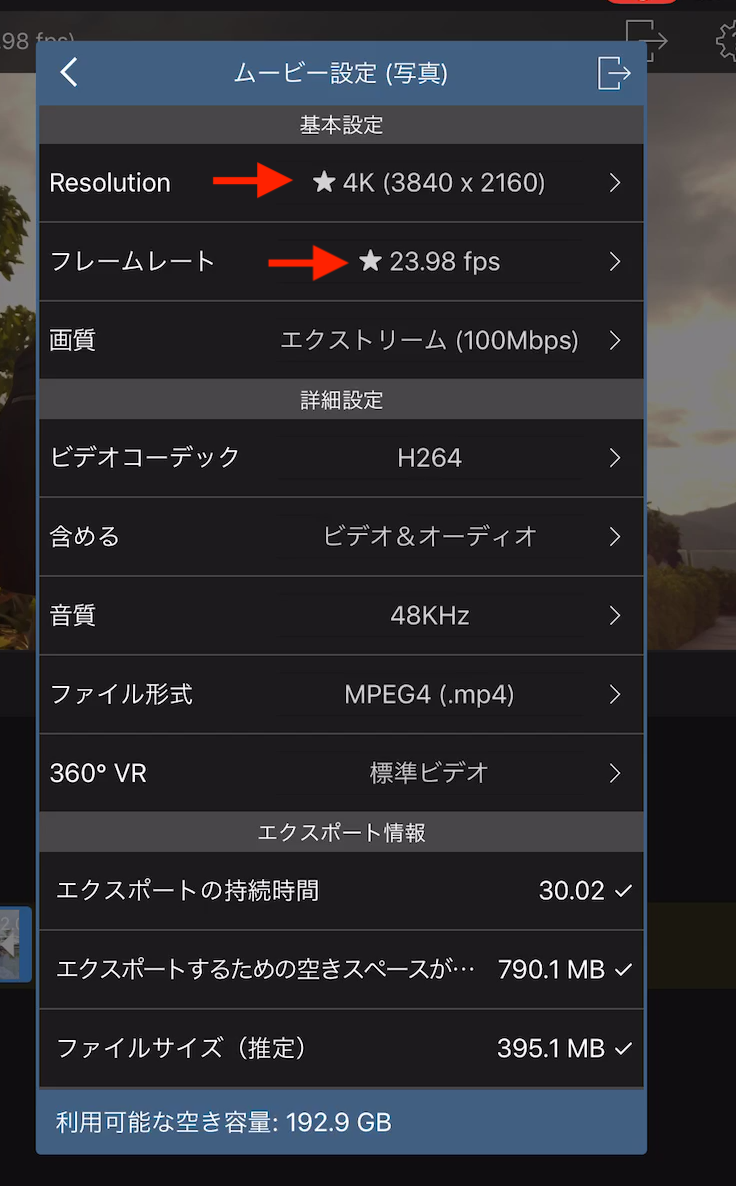Open the Resolution row chevron
736x1186 pixels.
tap(615, 183)
